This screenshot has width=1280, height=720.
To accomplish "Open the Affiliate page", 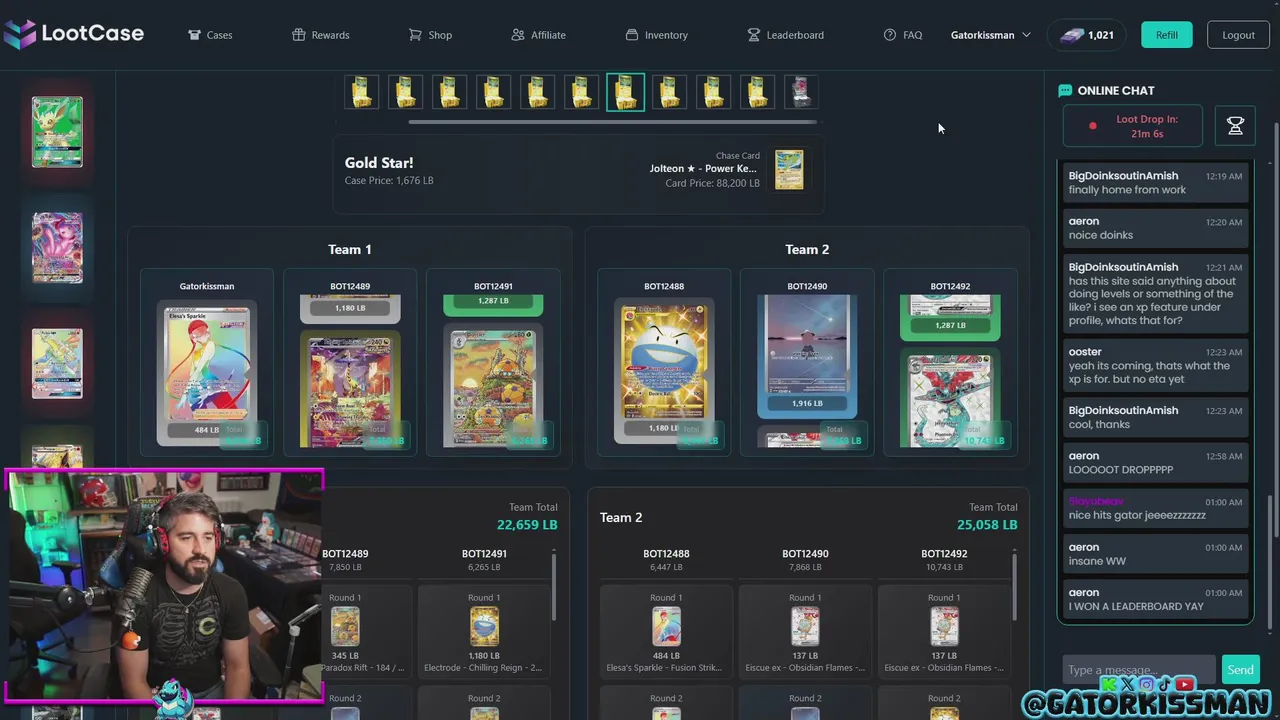I will point(538,35).
